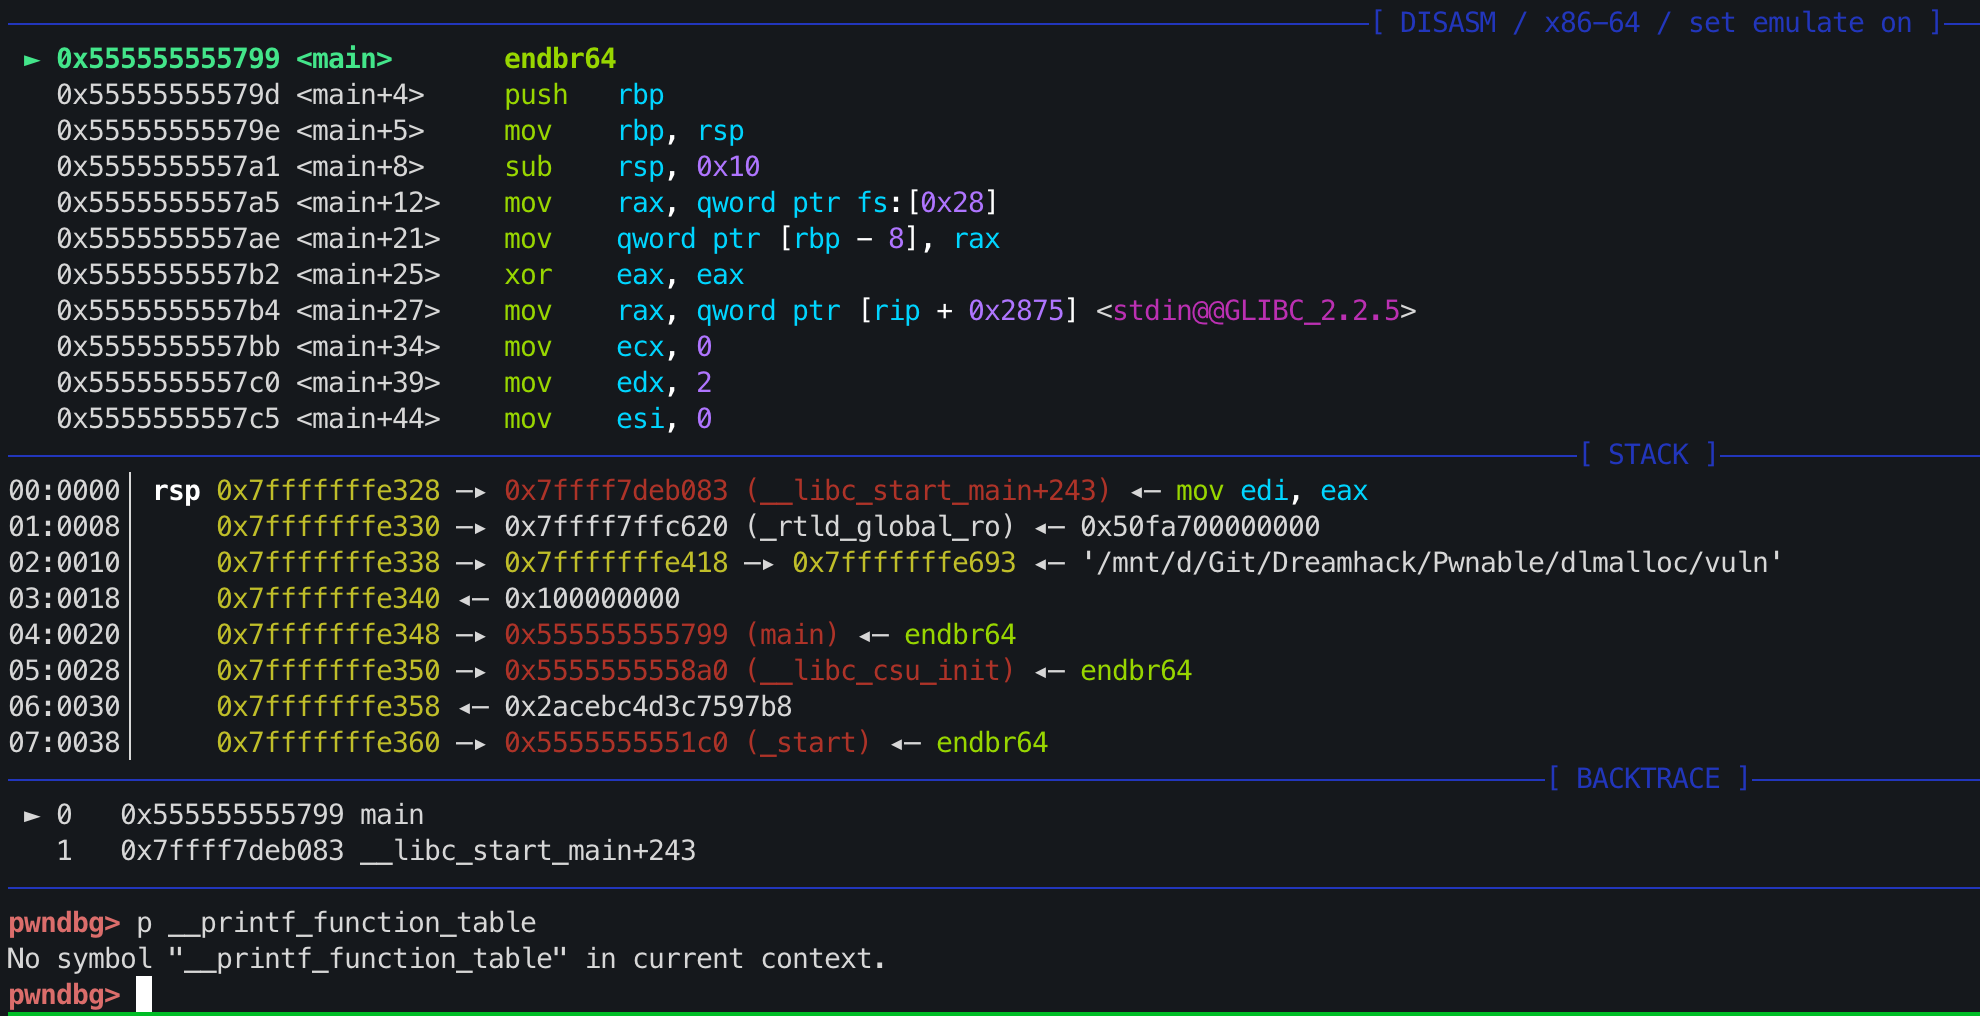Click '__libc_start_main+243' in the stack row
1980x1016 pixels.
(x=928, y=491)
